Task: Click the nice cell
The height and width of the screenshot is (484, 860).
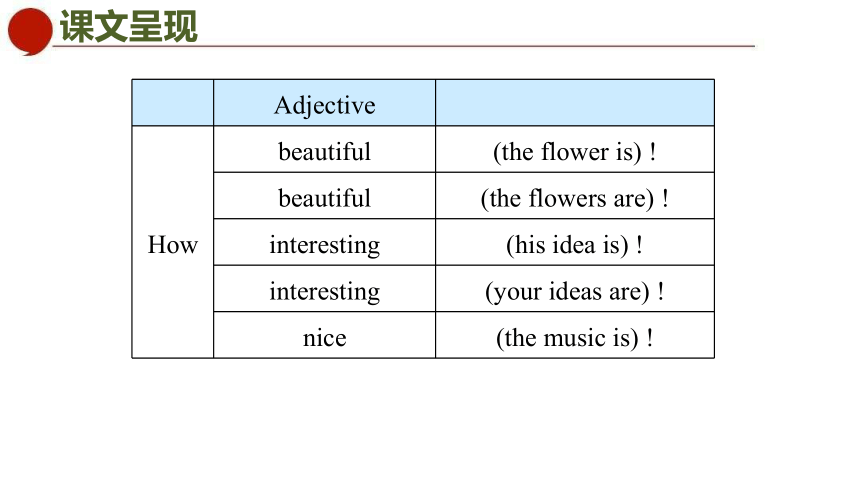Action: tap(325, 335)
